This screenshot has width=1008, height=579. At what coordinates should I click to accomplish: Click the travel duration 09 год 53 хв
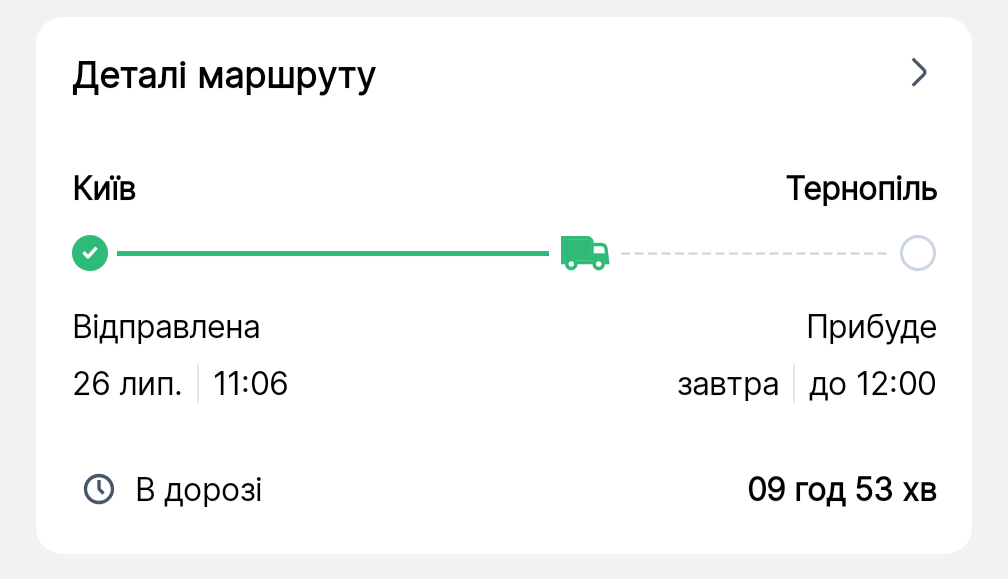tap(842, 489)
